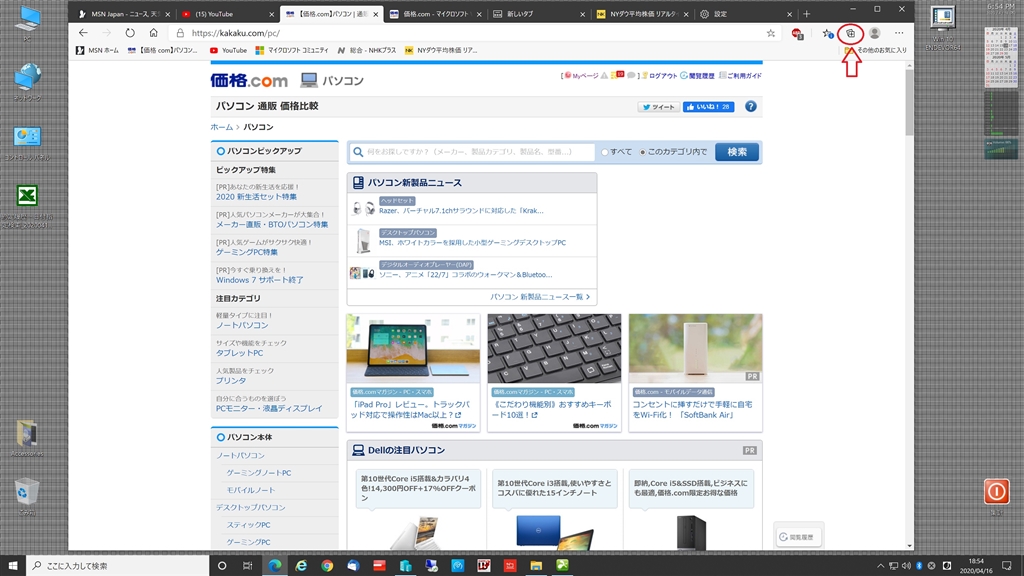This screenshot has height=576, width=1024.
Task: Open the volume icon in system tray
Action: (x=906, y=566)
